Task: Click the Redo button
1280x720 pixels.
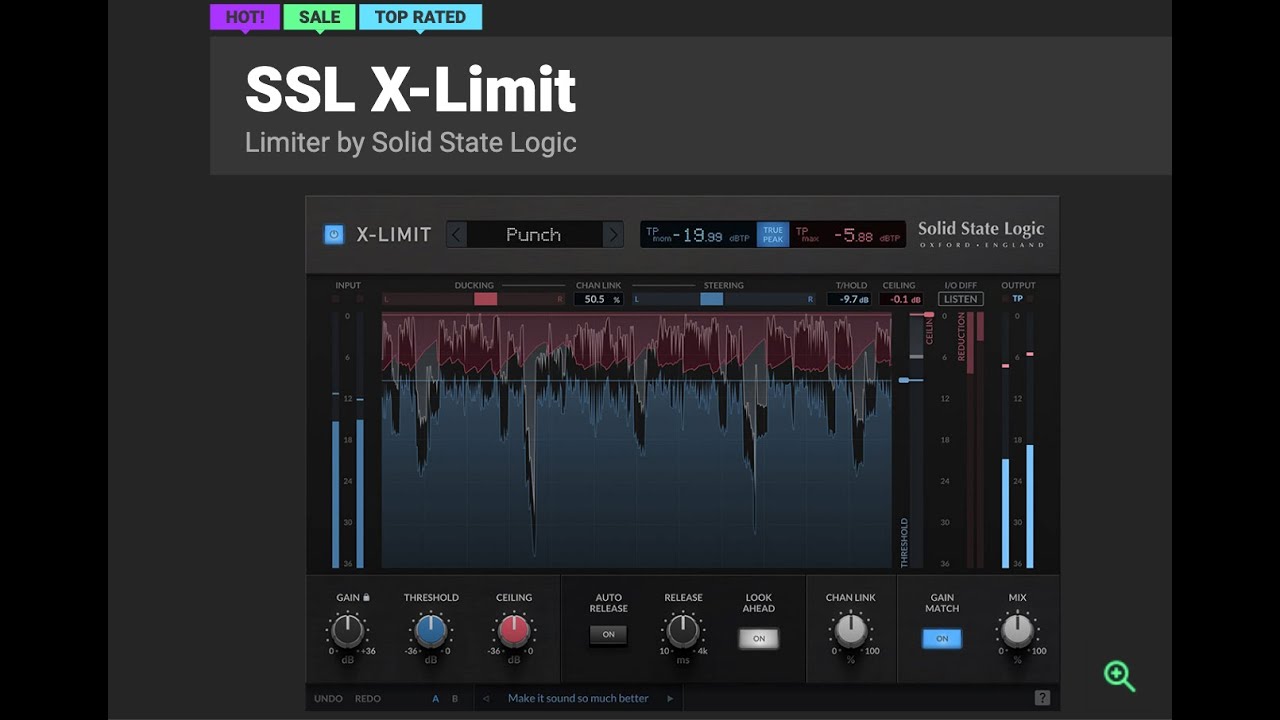Action: coord(367,698)
